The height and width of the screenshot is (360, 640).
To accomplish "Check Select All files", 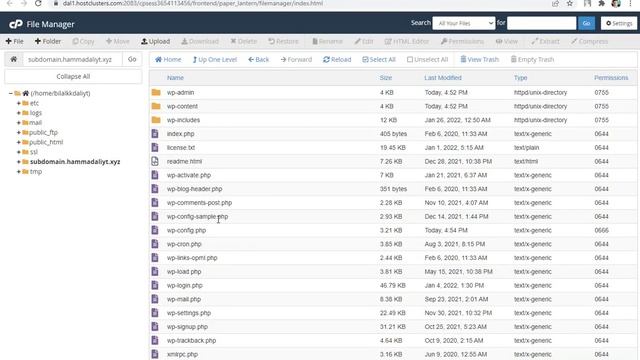I will tap(379, 60).
